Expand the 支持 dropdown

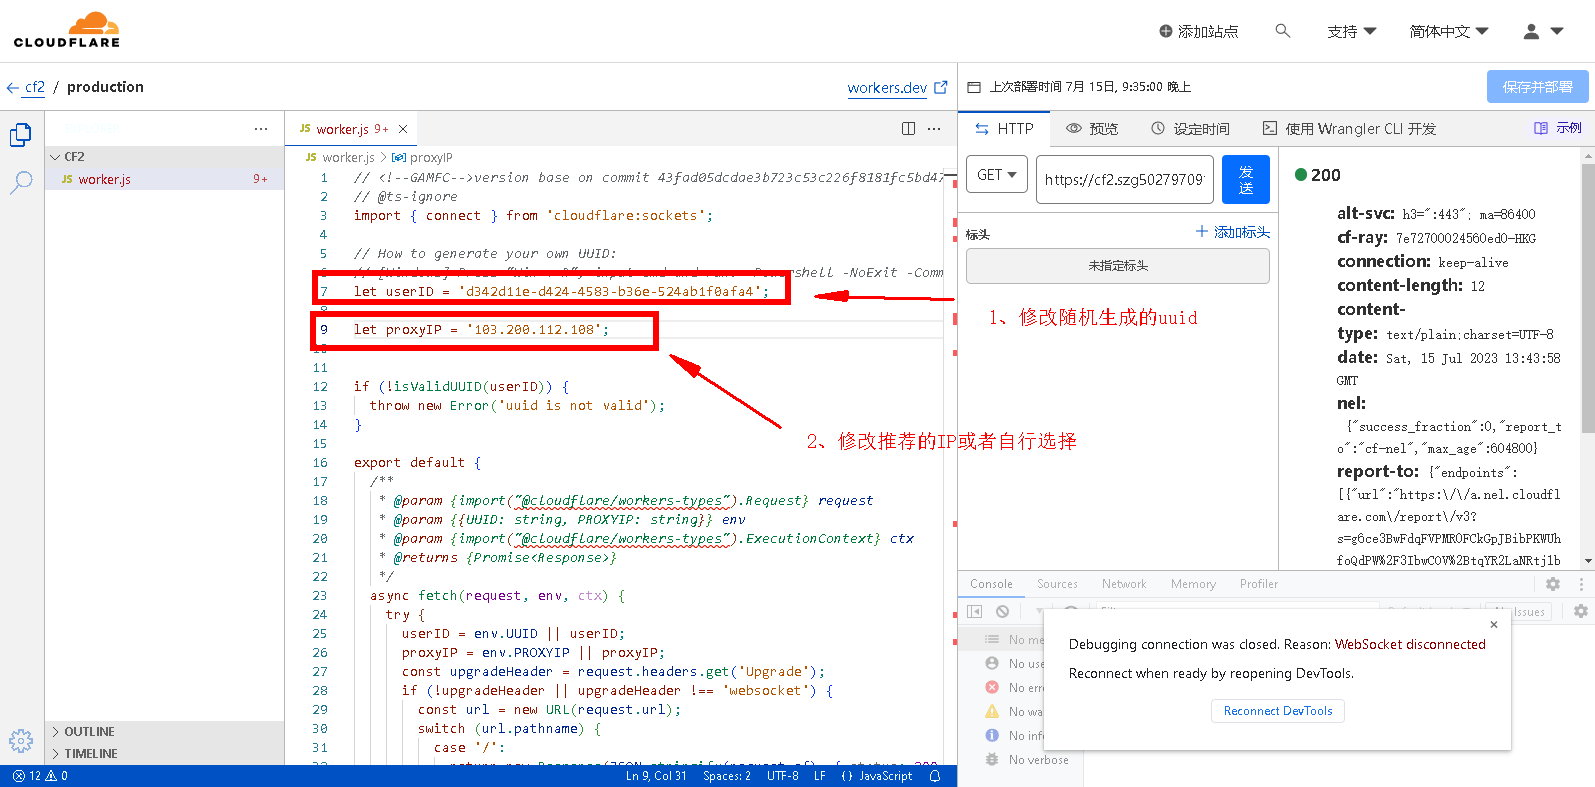(x=1351, y=31)
